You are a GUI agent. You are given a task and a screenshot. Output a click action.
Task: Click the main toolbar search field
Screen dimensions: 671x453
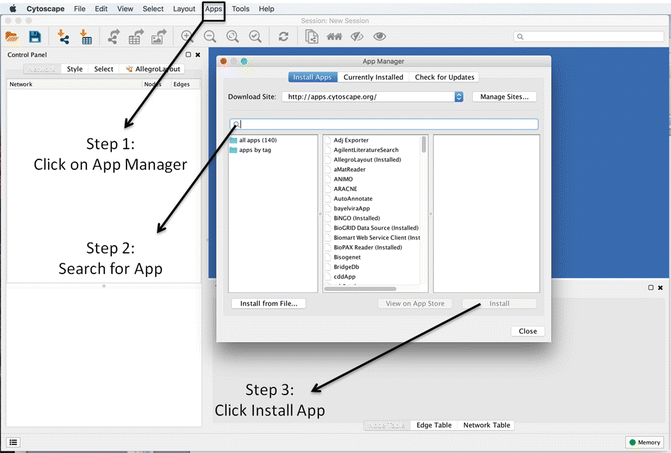[588, 37]
